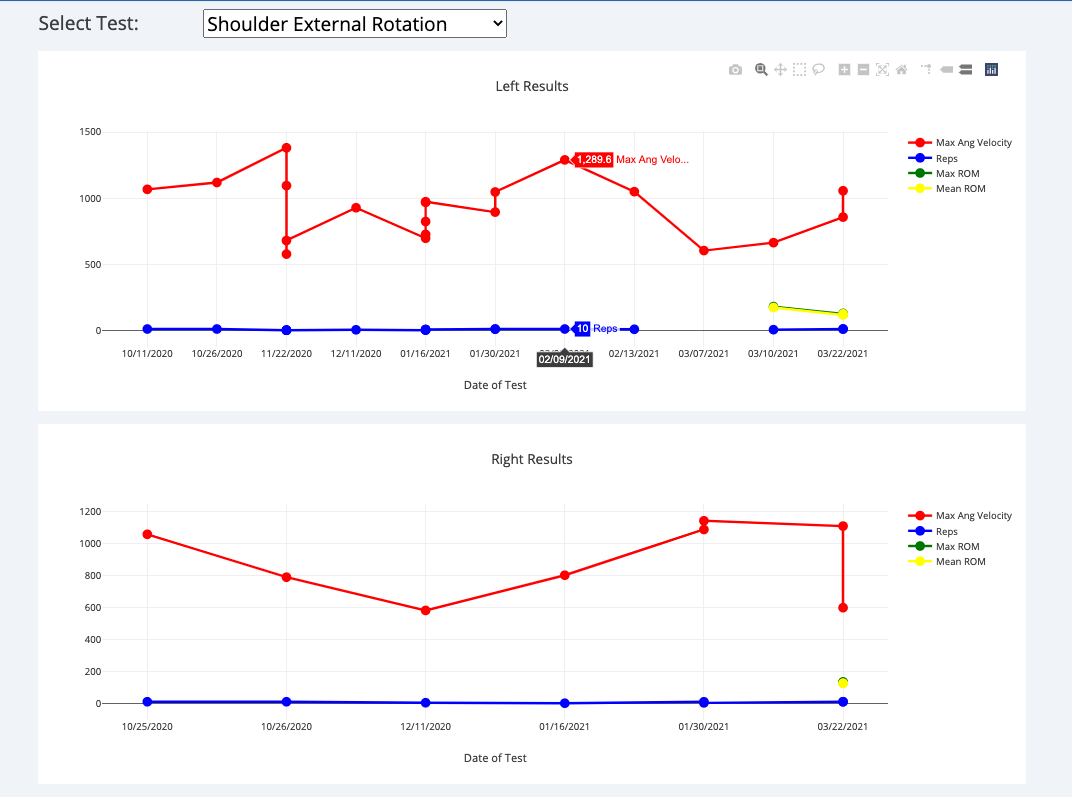1072x797 pixels.
Task: Click the Autoscale icon in chart toolbar
Action: tap(882, 70)
